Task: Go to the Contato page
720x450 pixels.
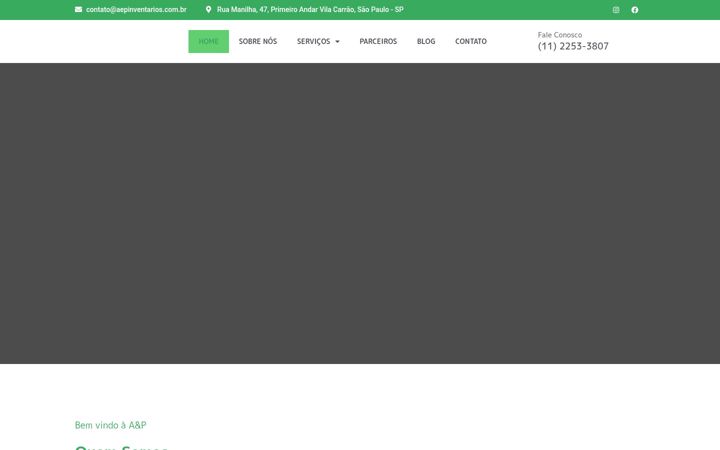Action: (x=471, y=41)
